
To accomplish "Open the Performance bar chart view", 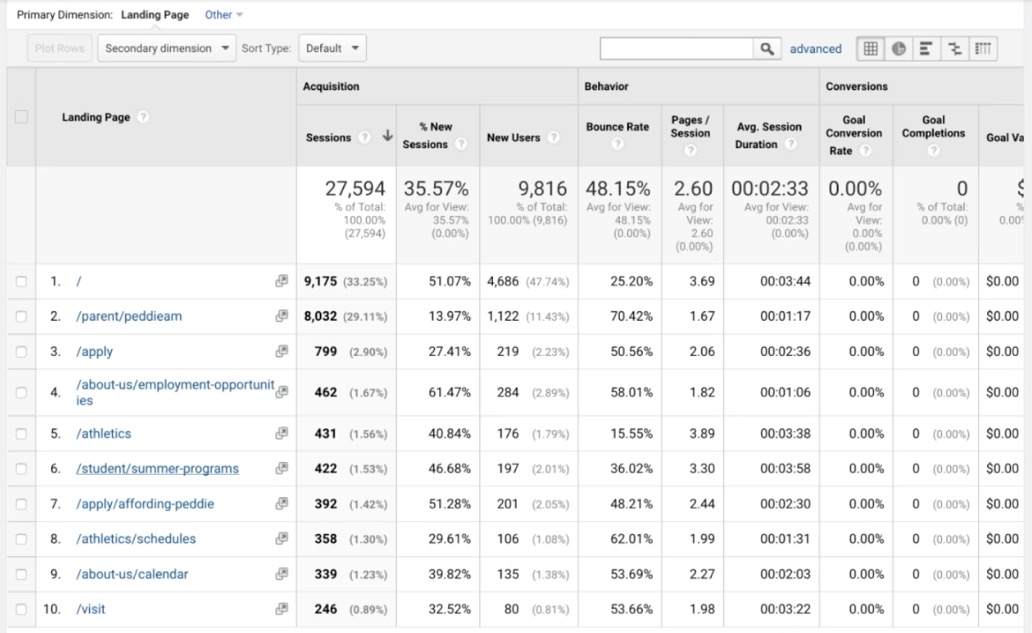I will pyautogui.click(x=925, y=48).
